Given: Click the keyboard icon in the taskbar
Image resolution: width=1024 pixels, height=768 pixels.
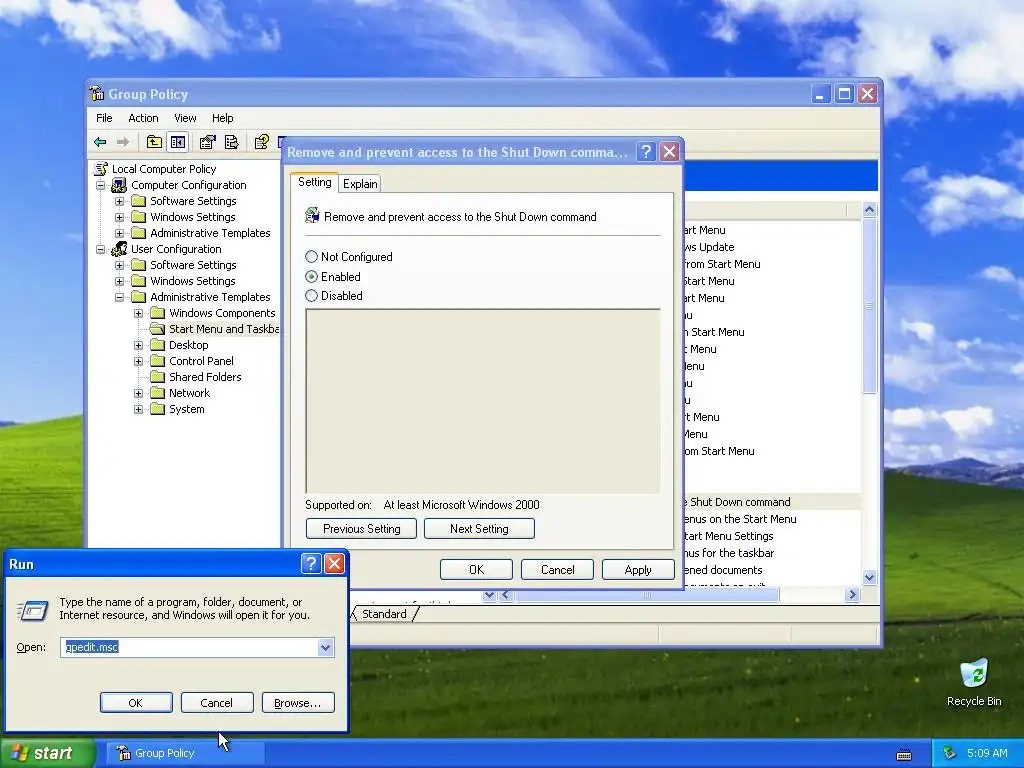Looking at the screenshot, I should [904, 754].
